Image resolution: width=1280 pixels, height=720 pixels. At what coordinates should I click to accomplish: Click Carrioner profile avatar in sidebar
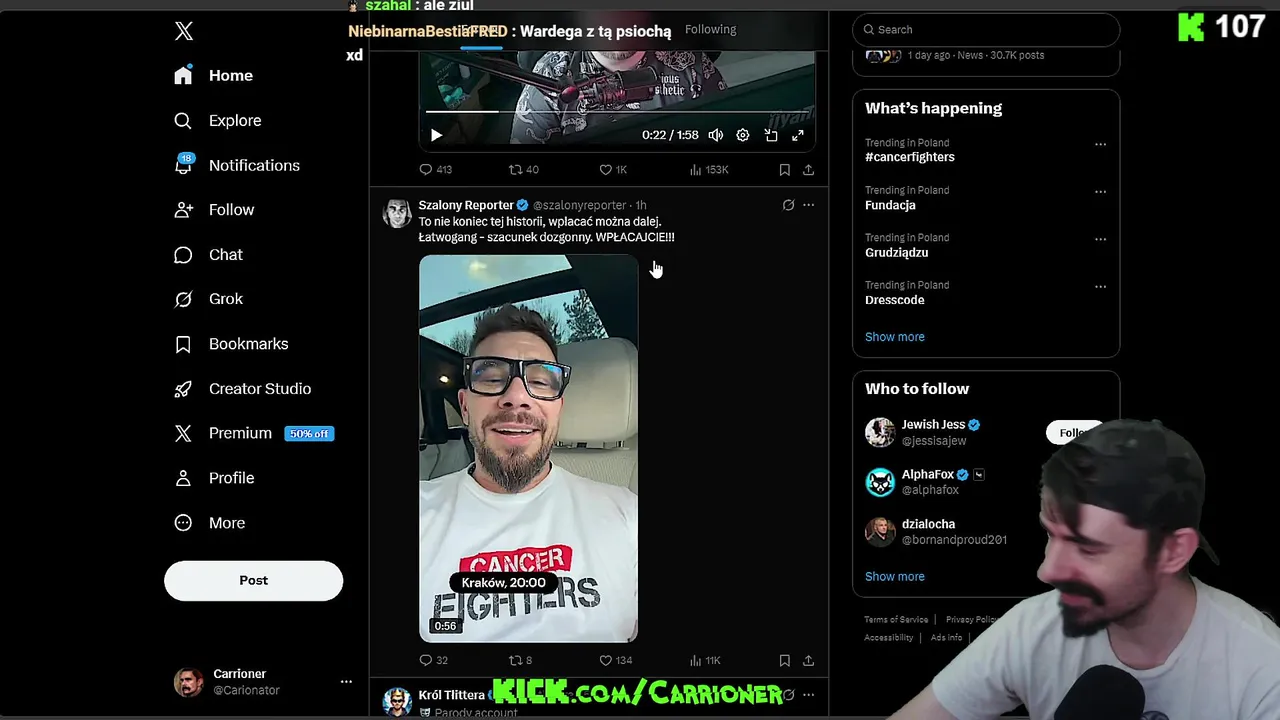[188, 682]
